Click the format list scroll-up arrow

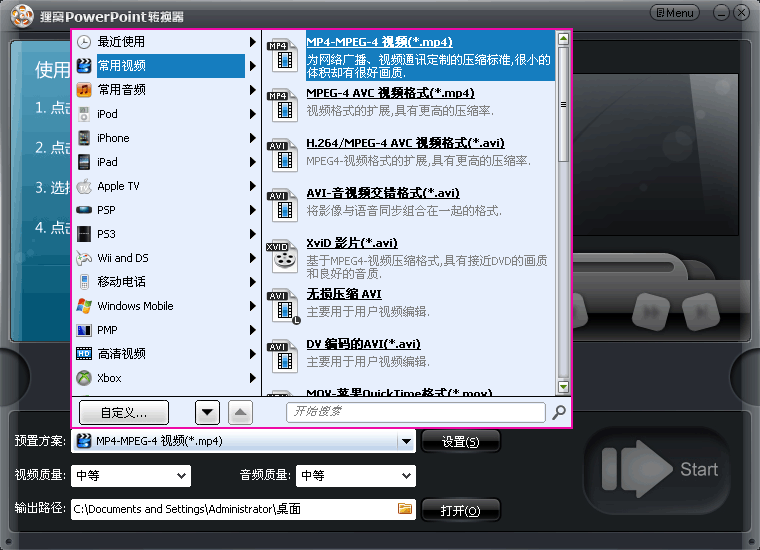point(563,39)
